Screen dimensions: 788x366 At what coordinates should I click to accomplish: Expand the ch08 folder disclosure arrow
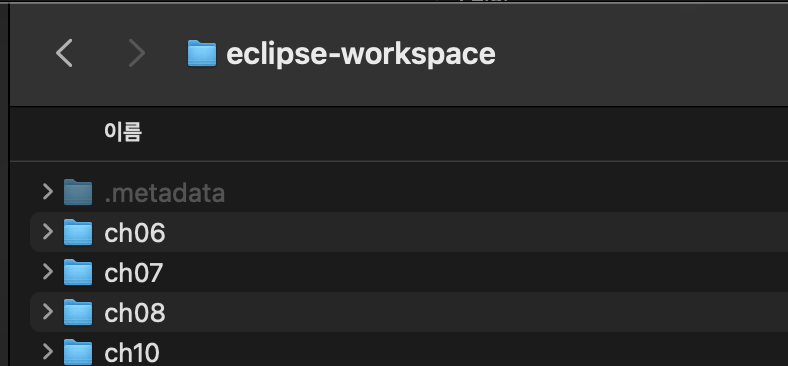pos(48,312)
